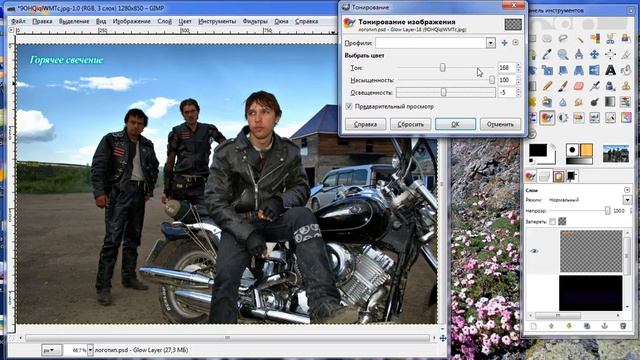This screenshot has width=640, height=360.
Task: Open navigation preview at canvas corner
Action: pos(443,338)
